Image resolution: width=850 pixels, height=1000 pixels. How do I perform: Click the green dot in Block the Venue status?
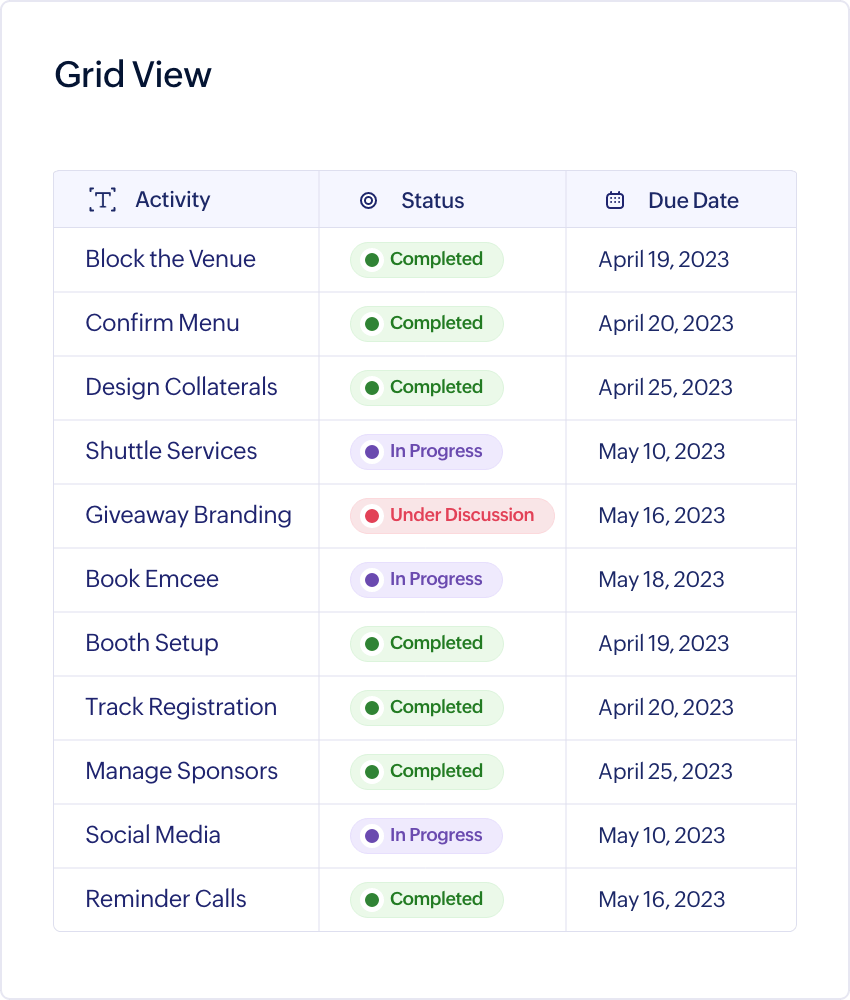pos(372,260)
